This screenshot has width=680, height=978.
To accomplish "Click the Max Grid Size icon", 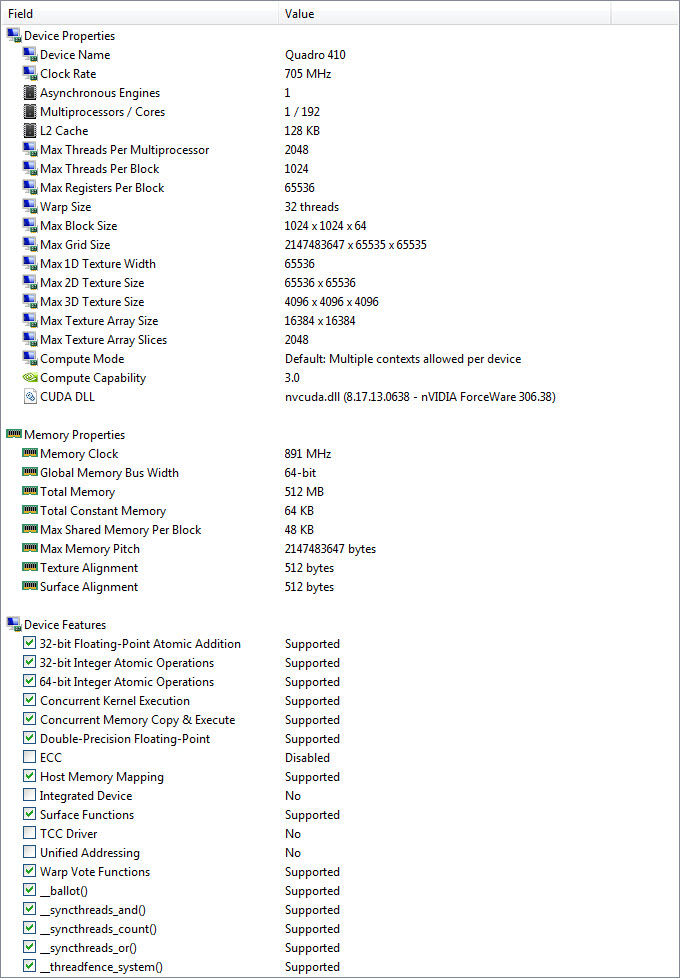I will (x=30, y=245).
